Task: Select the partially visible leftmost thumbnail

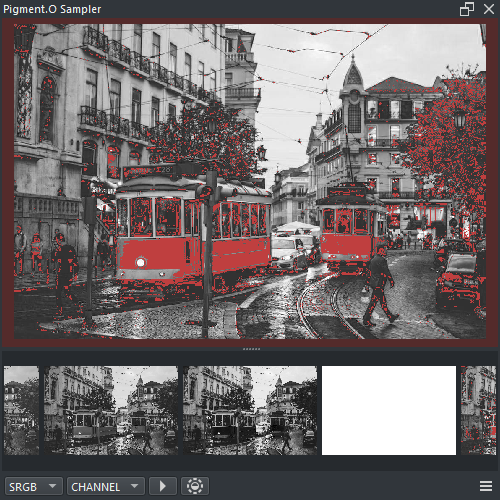Action: [21, 410]
